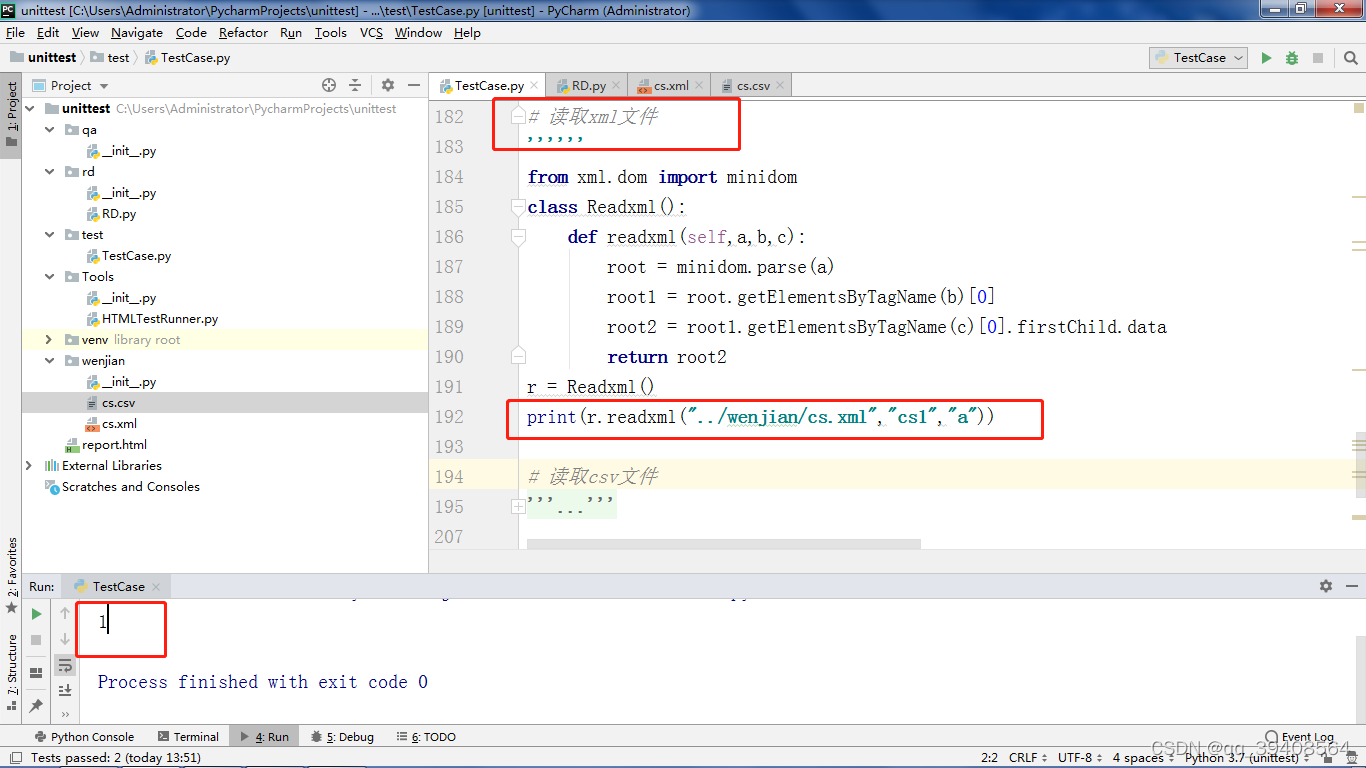This screenshot has height=768, width=1366.
Task: Close the RD.py editor tab
Action: point(617,86)
